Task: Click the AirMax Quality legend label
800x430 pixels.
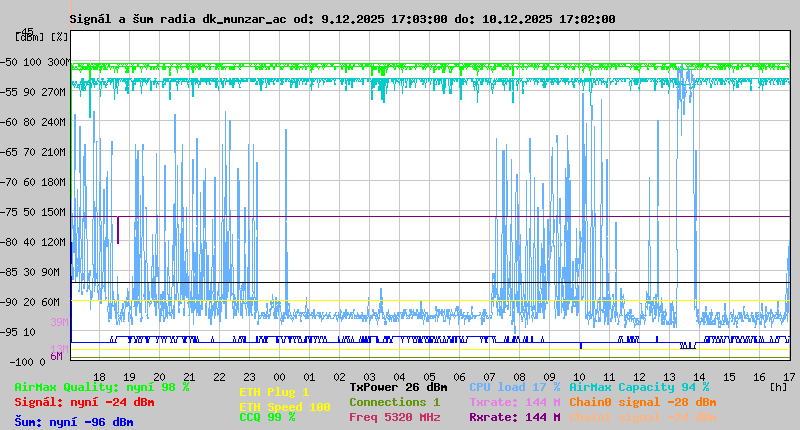Action: (102, 387)
